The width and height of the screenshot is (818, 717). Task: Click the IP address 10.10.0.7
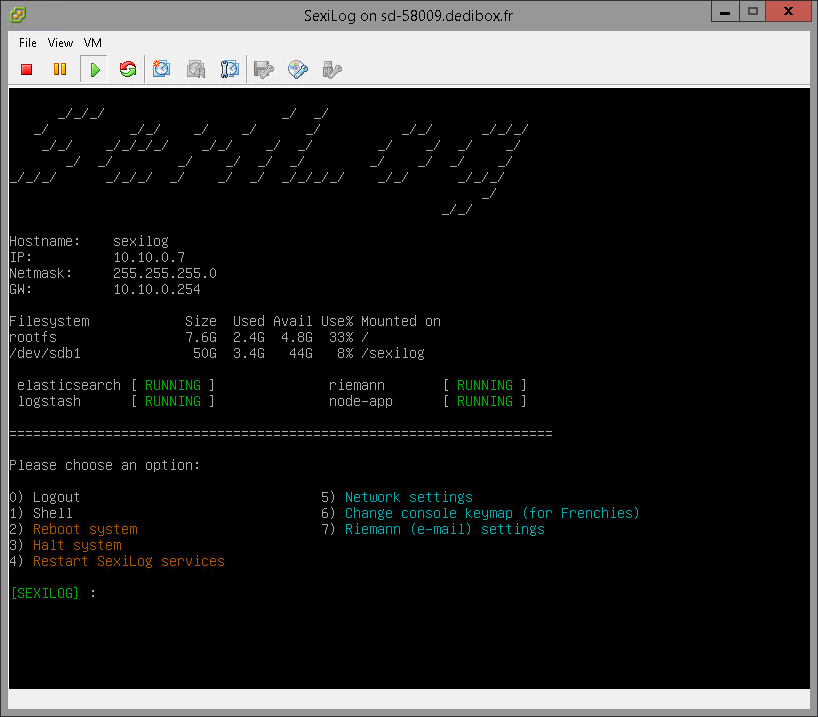149,257
